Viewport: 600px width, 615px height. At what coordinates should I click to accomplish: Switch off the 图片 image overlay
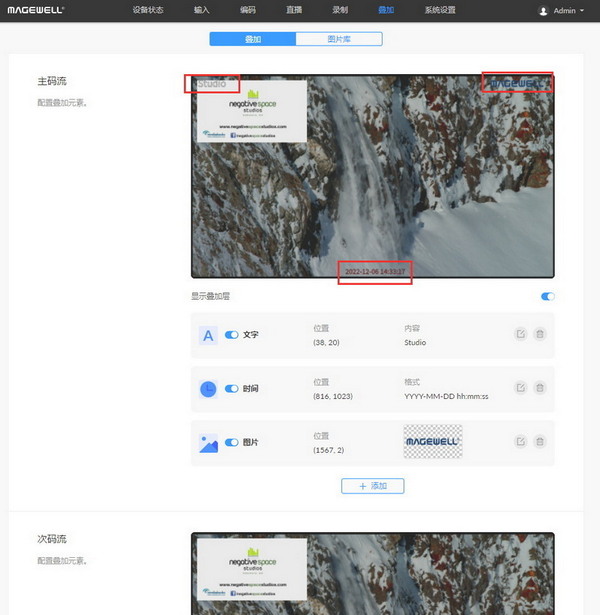[x=232, y=442]
